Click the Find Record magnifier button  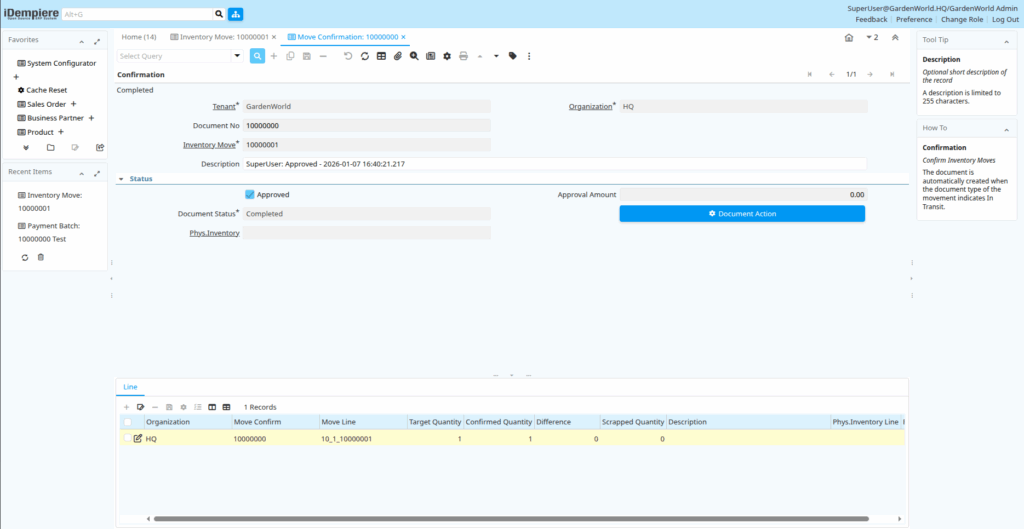coord(257,56)
